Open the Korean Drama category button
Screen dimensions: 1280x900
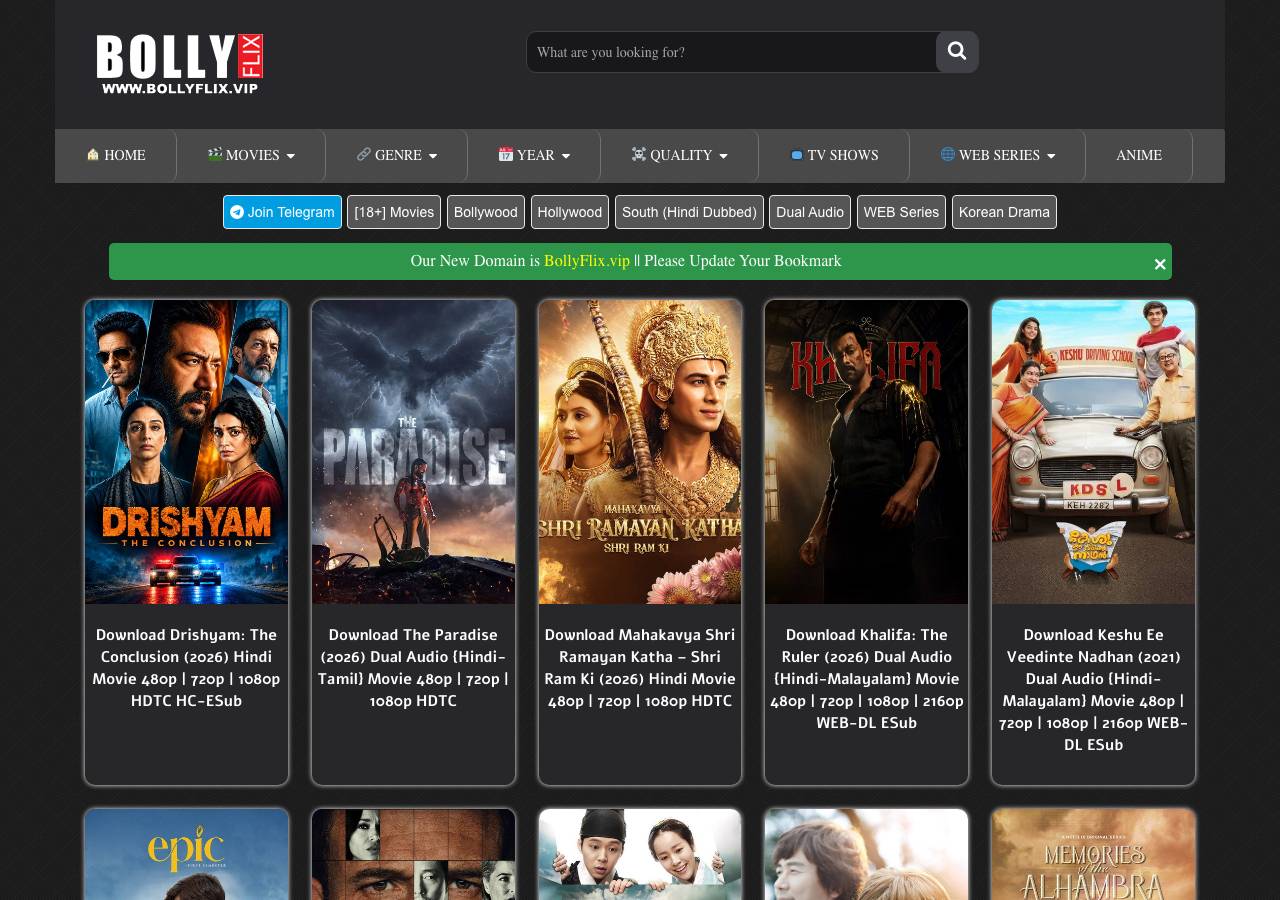(x=1004, y=212)
